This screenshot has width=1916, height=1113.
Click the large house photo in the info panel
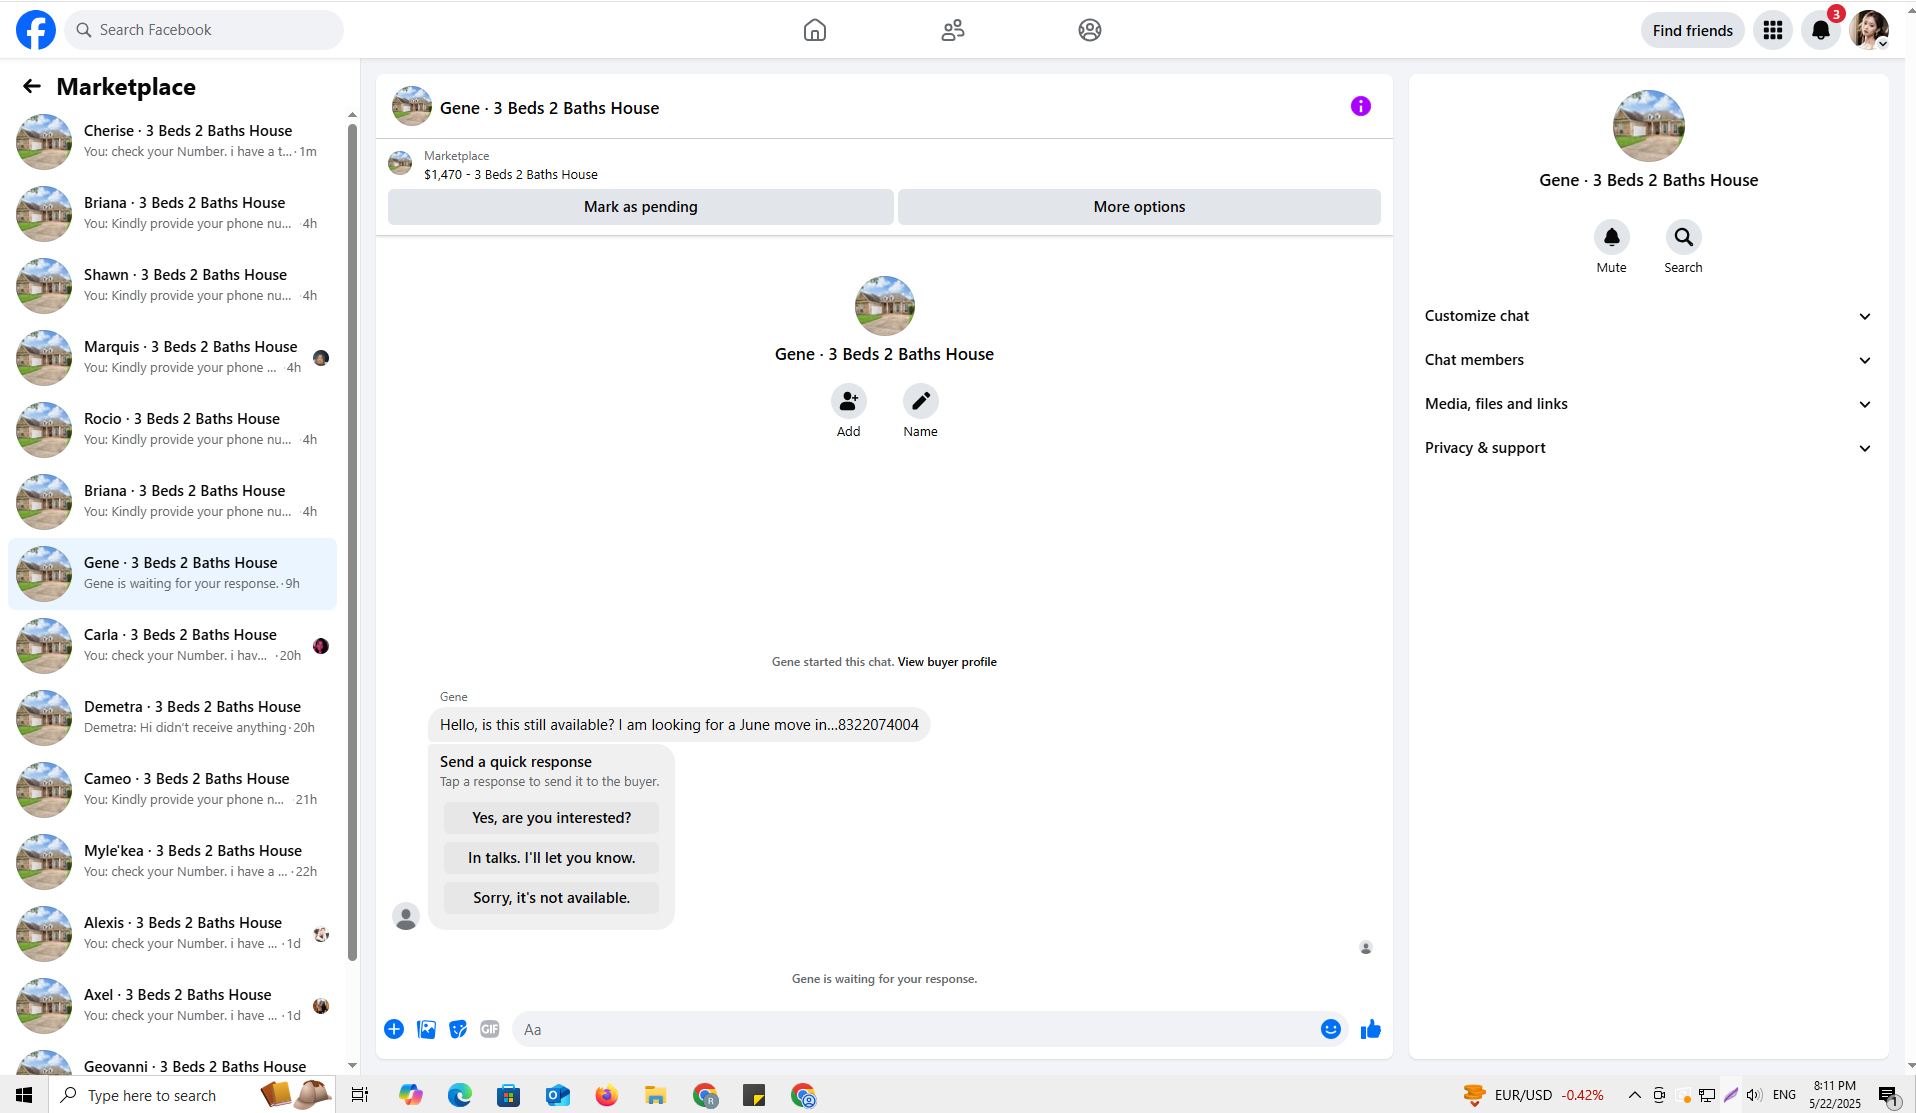coord(1649,126)
